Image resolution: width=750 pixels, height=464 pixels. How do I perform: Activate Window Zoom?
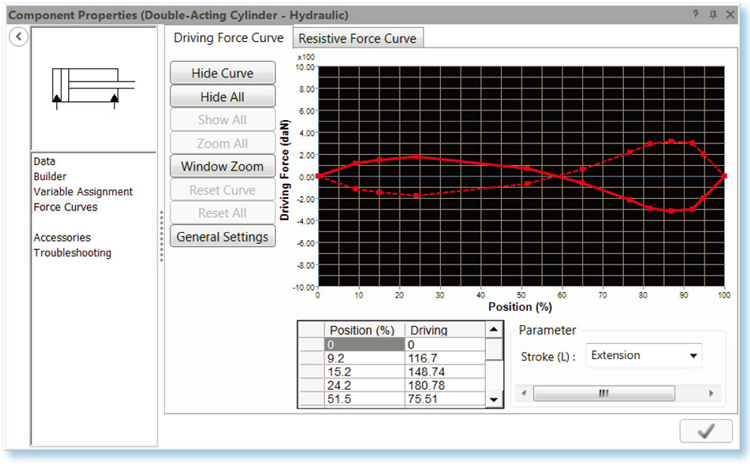click(x=222, y=166)
